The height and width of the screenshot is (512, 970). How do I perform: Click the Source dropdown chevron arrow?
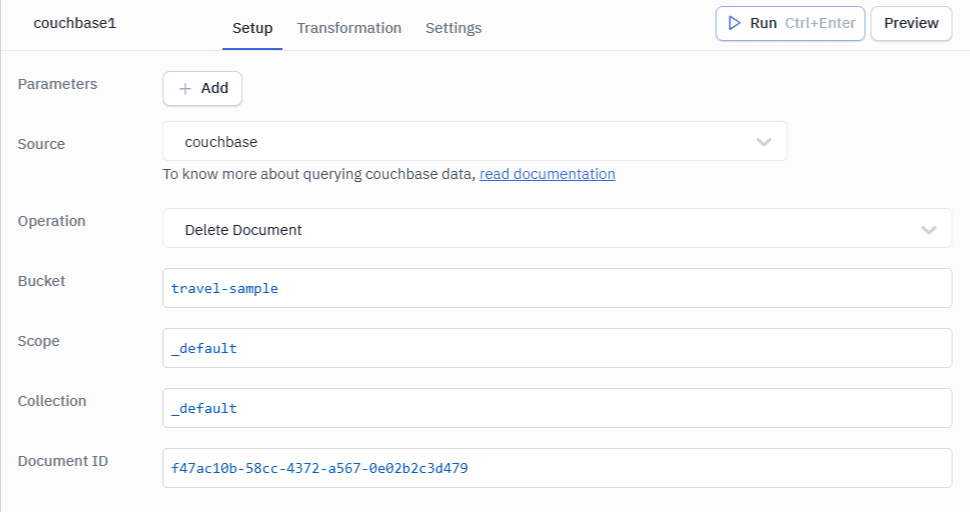(x=764, y=142)
